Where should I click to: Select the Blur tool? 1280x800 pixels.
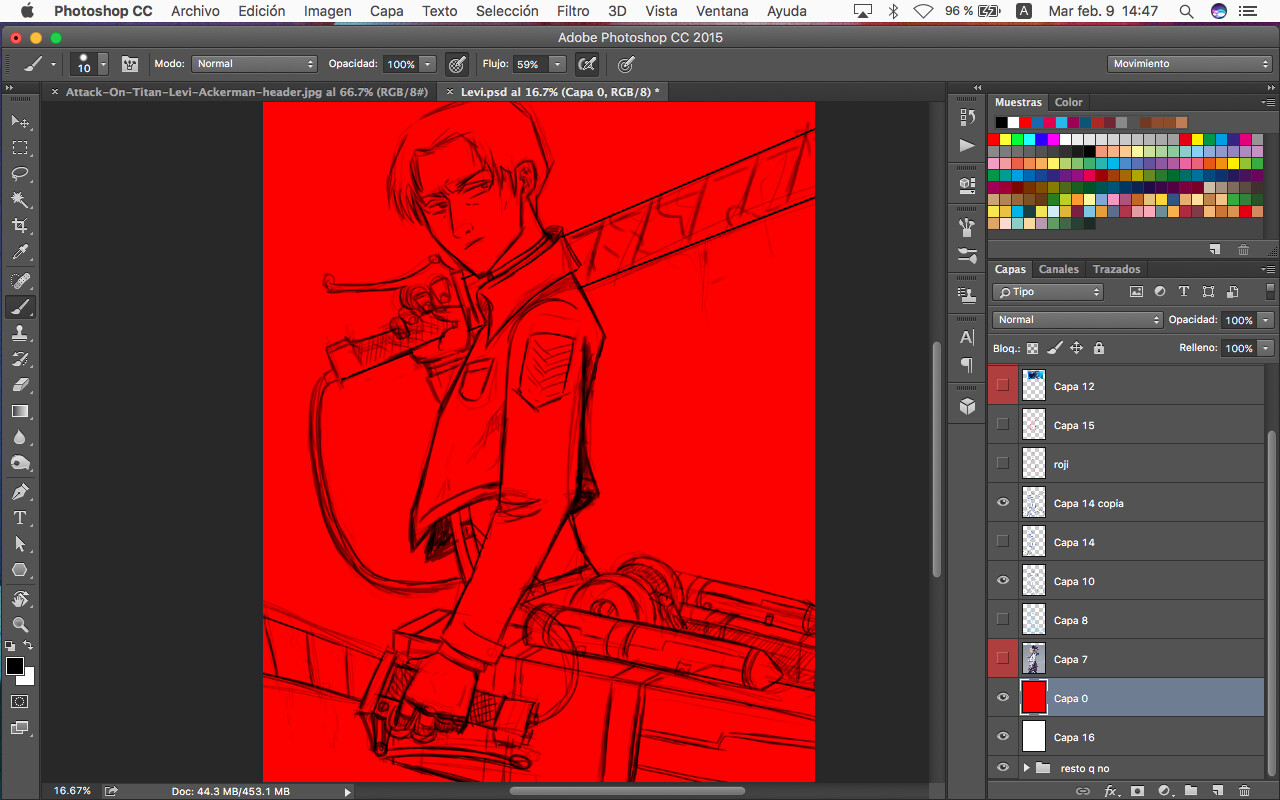pos(20,437)
